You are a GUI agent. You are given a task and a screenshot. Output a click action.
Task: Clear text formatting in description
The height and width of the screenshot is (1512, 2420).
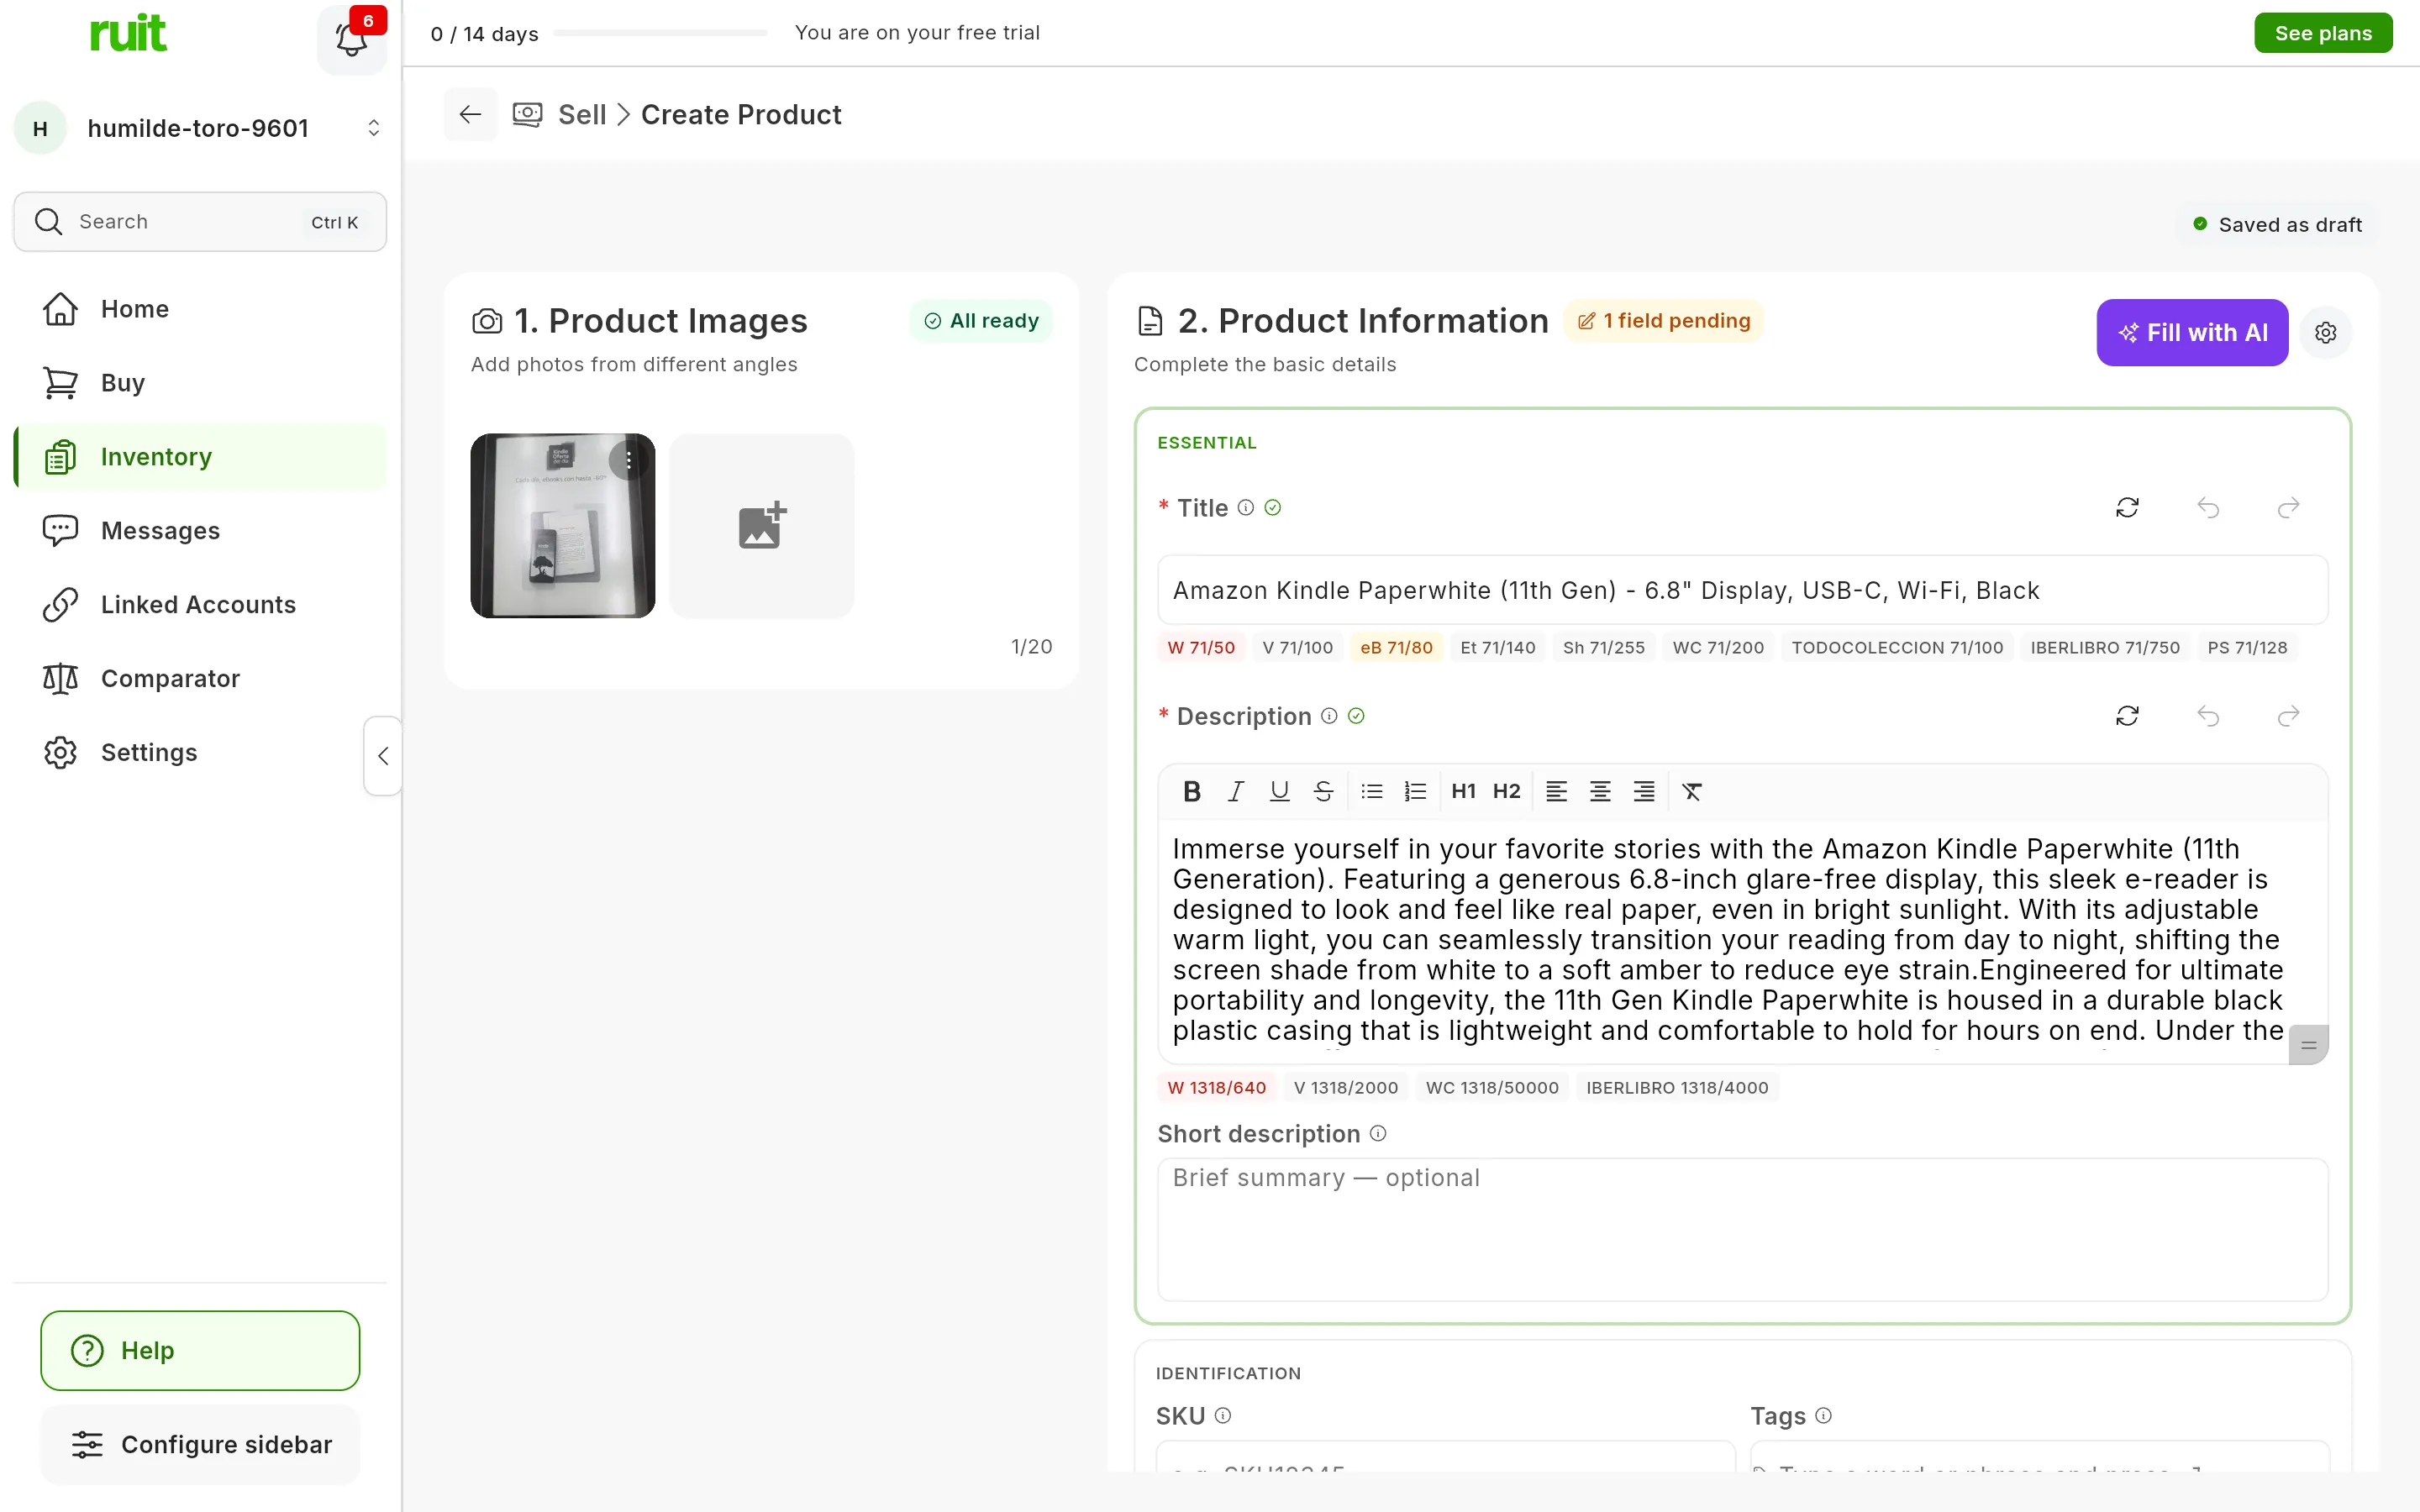[x=1692, y=792]
